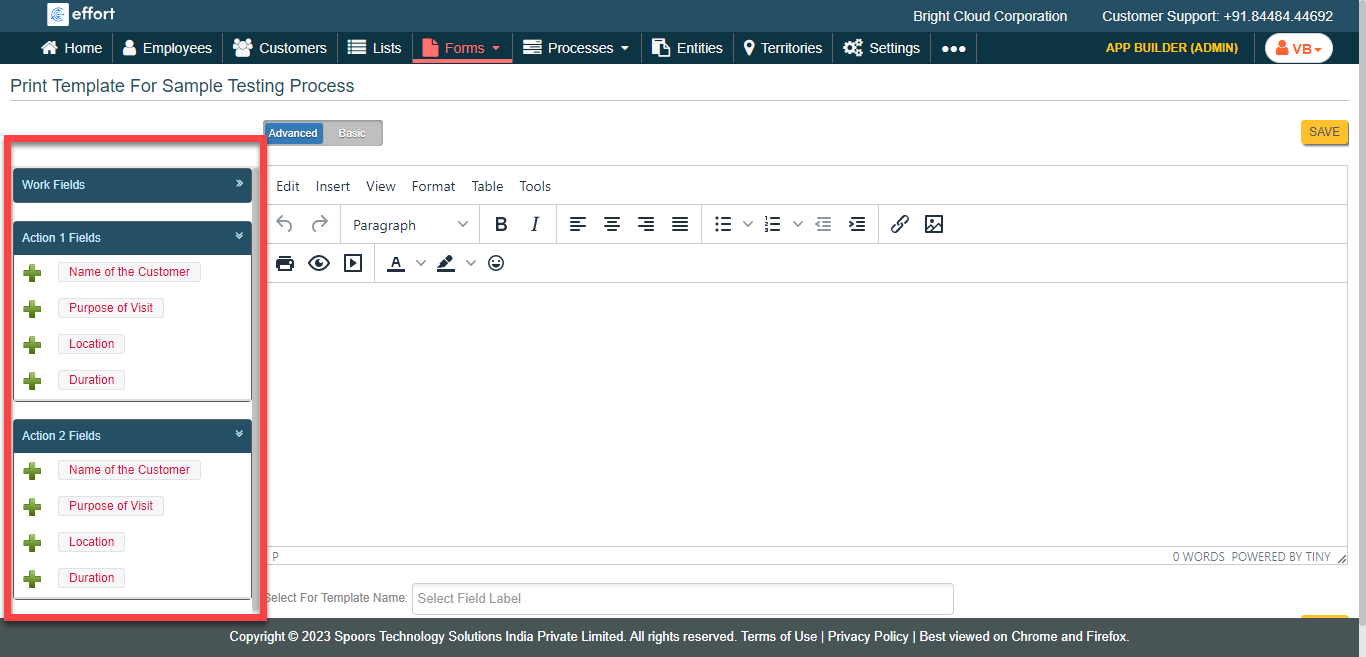Open the Terms of Use link
This screenshot has height=657, width=1366.
coord(778,637)
